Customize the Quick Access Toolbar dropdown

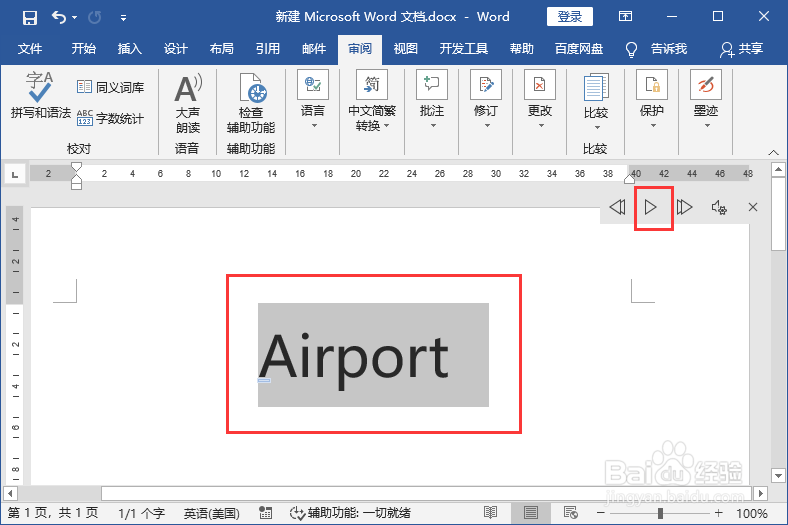click(123, 18)
